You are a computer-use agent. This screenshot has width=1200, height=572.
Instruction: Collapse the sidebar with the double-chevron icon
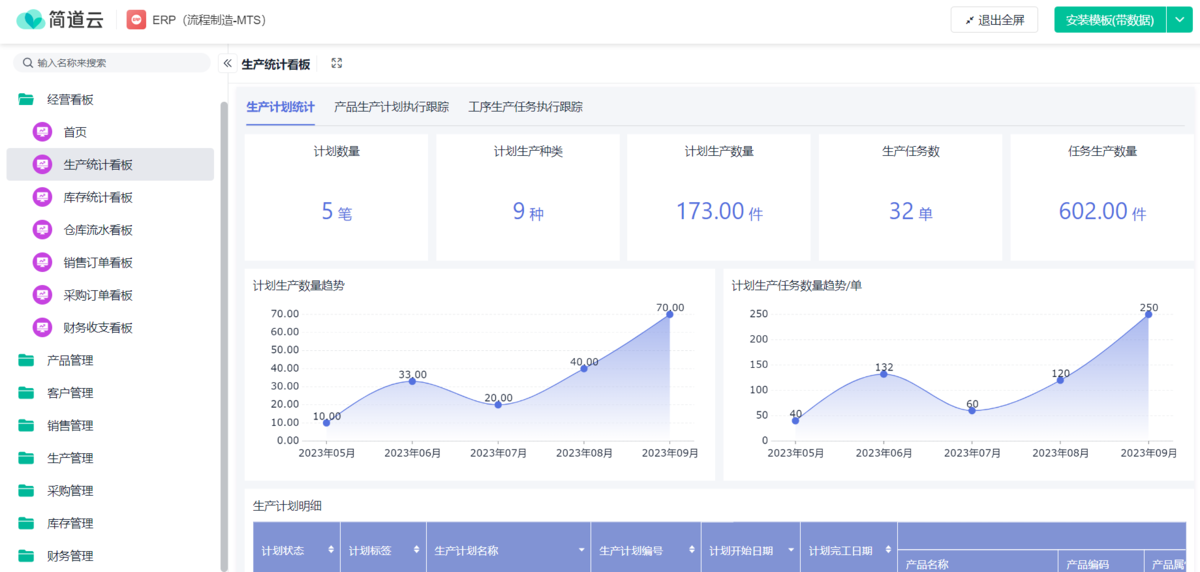click(x=227, y=63)
